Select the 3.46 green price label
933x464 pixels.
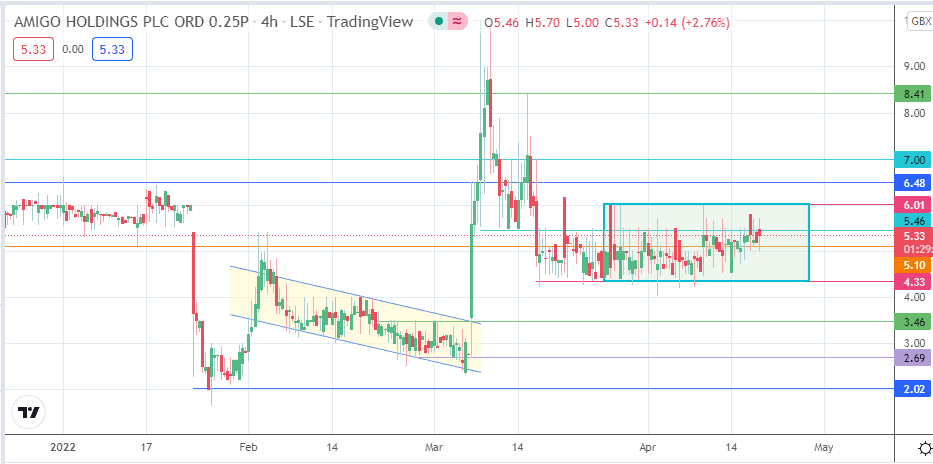(x=913, y=322)
